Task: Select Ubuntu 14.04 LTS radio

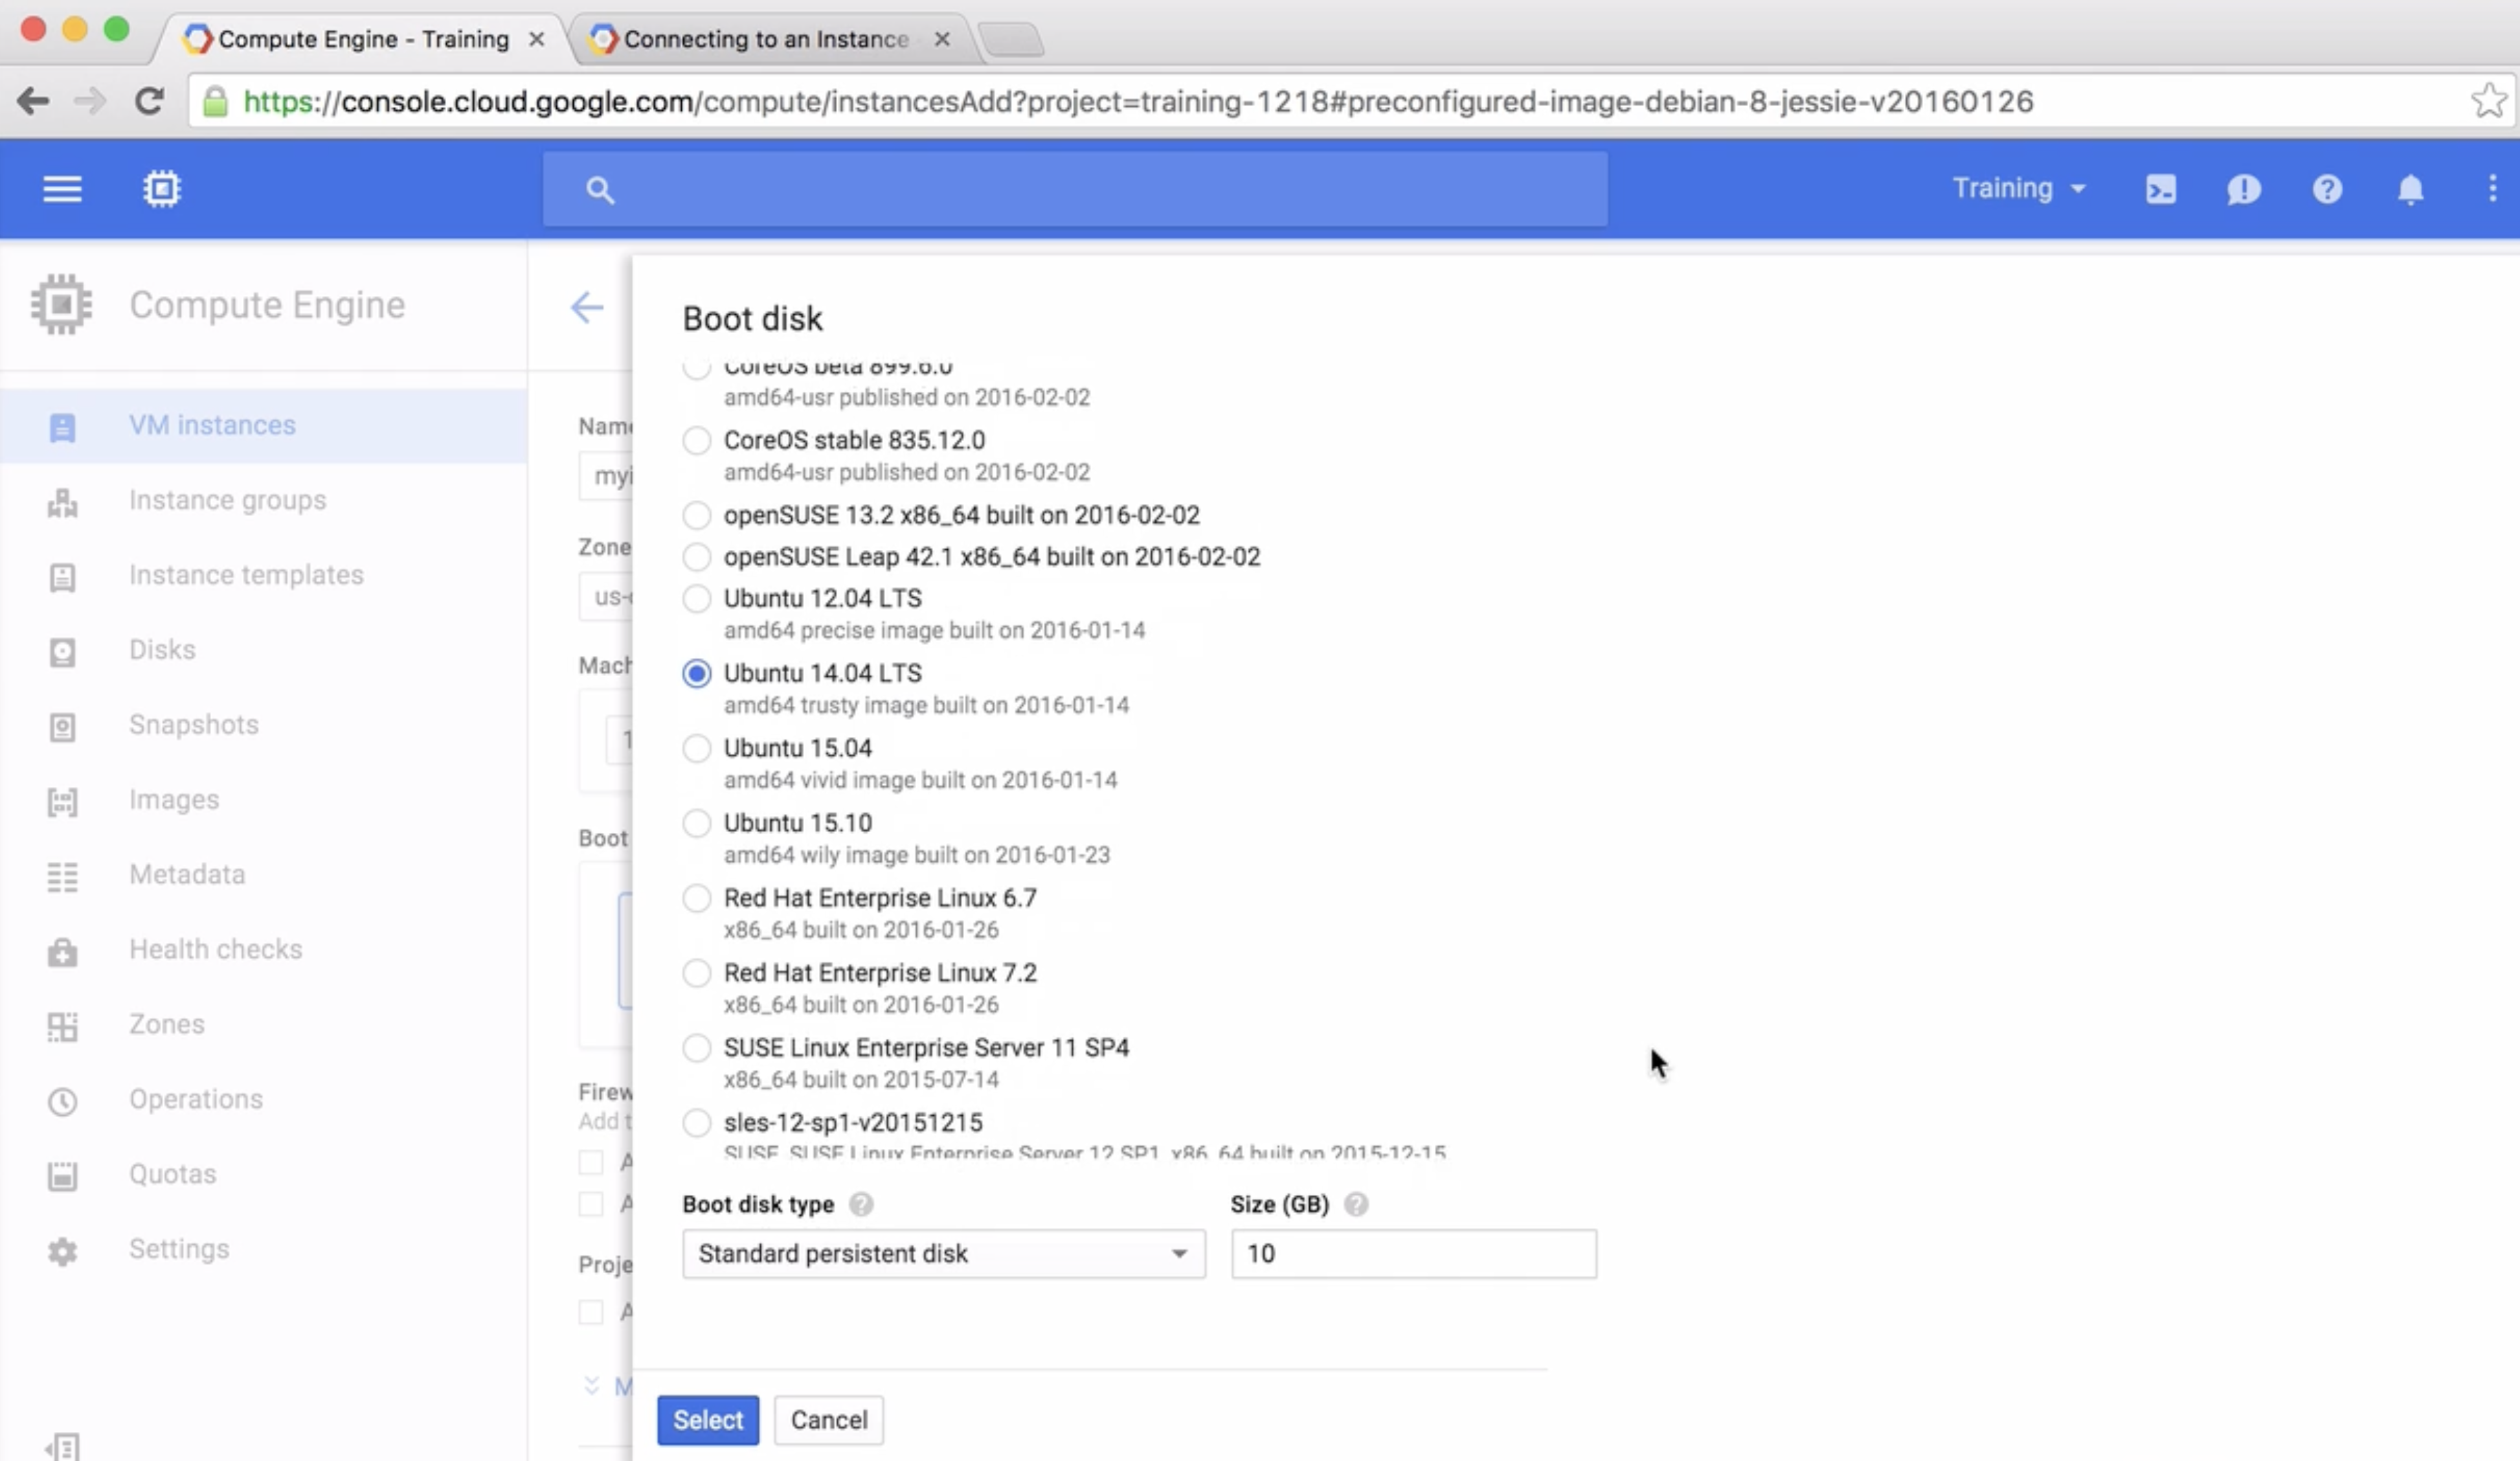Action: tap(697, 673)
